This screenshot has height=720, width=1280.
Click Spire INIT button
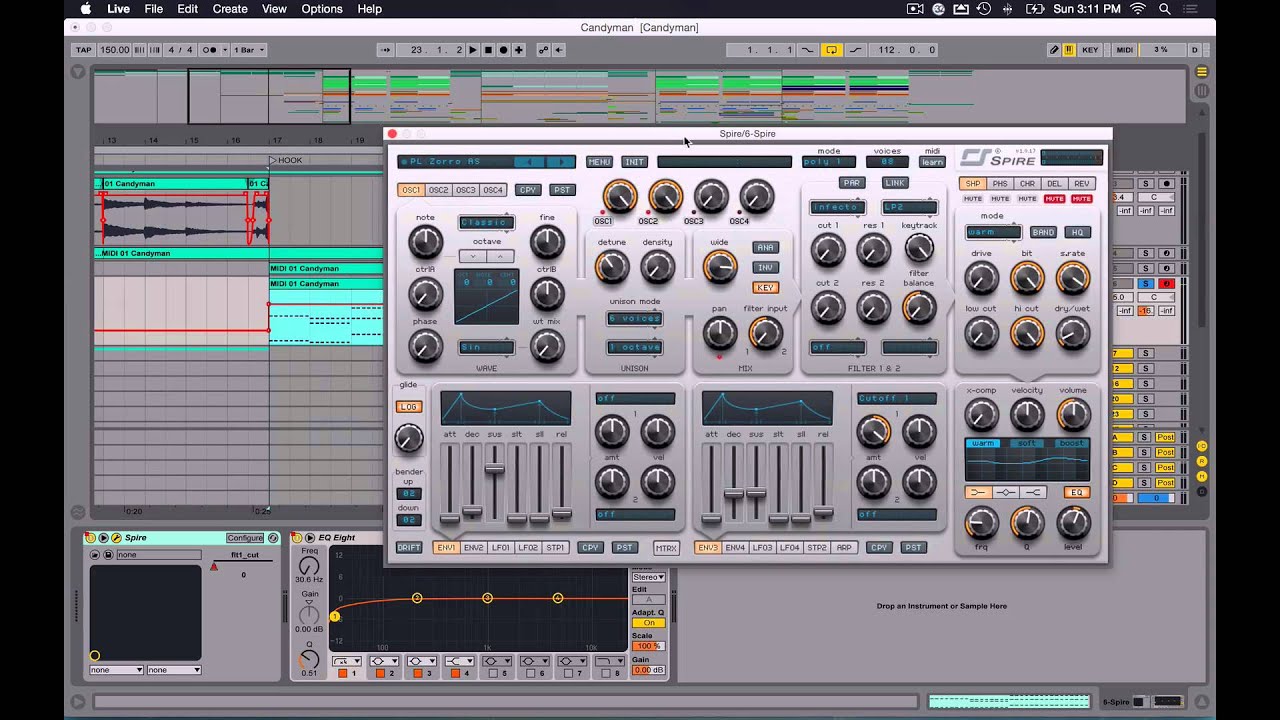coord(634,162)
